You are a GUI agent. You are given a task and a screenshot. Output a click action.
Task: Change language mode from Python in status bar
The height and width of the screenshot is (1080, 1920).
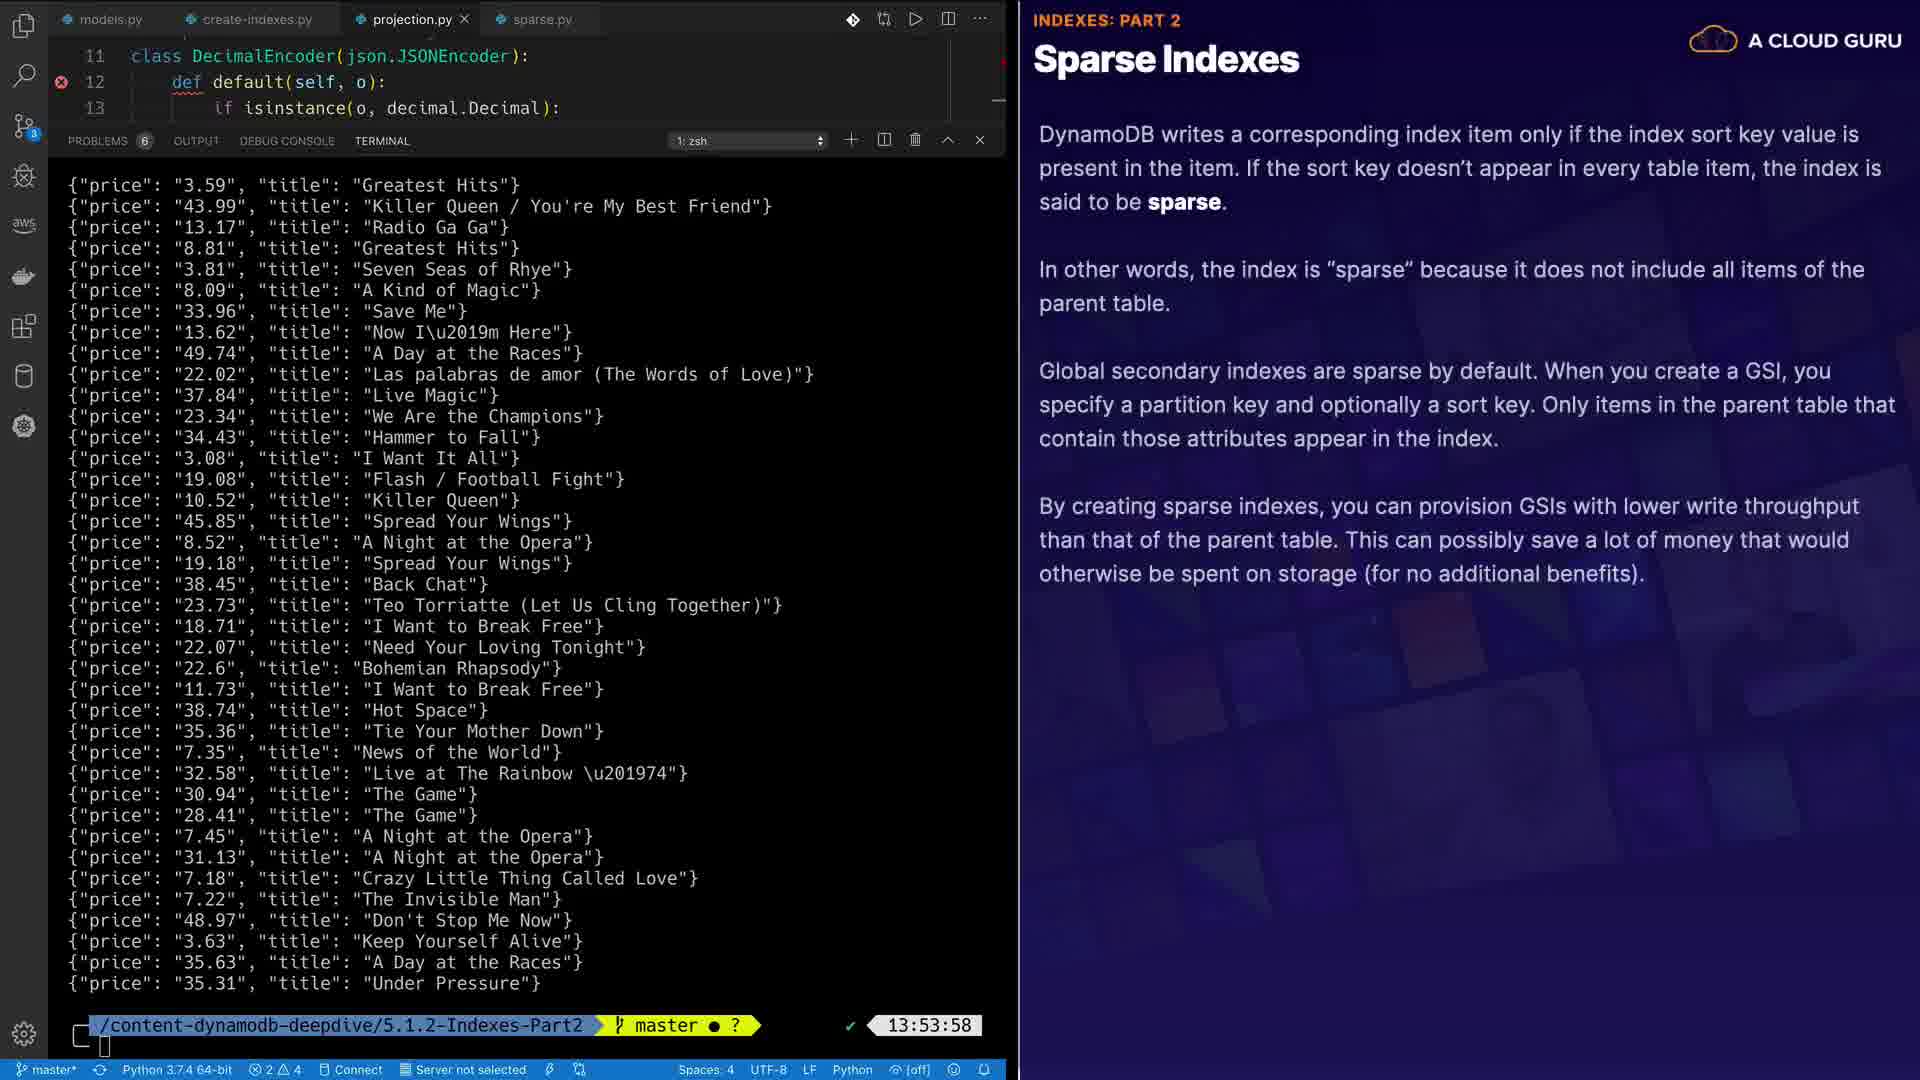coord(852,1070)
